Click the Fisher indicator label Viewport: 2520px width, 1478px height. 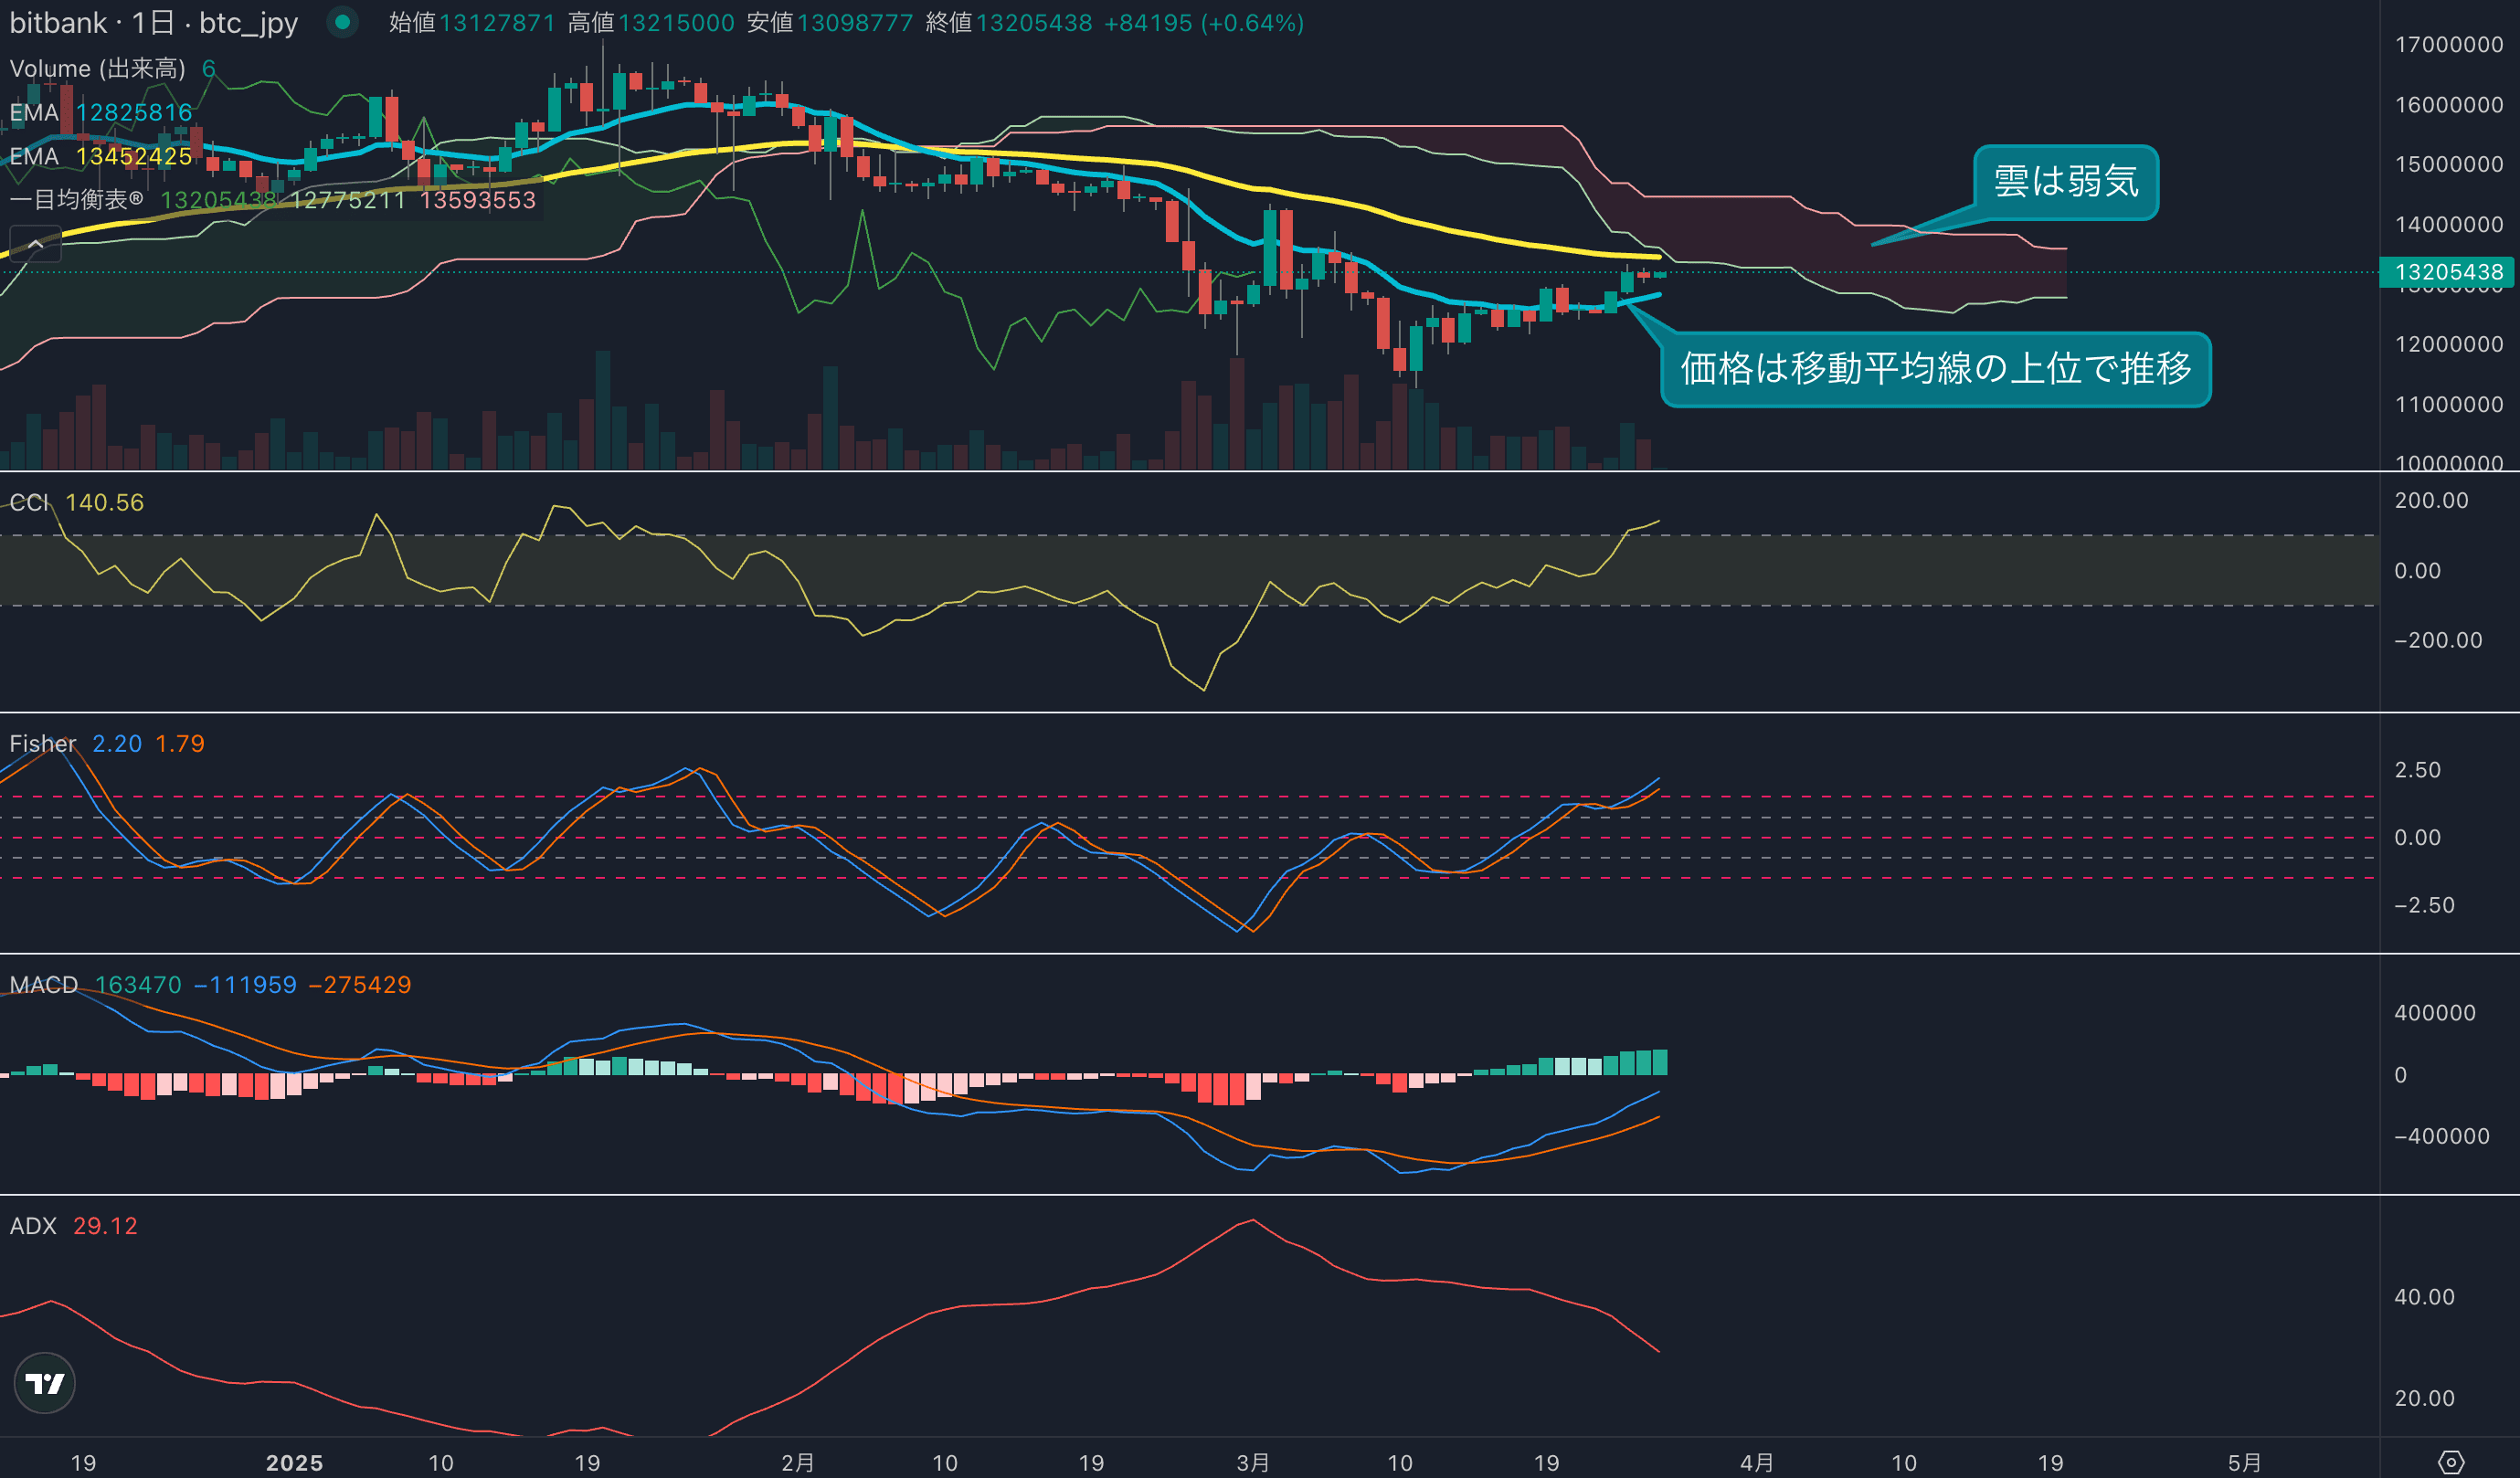click(x=42, y=744)
